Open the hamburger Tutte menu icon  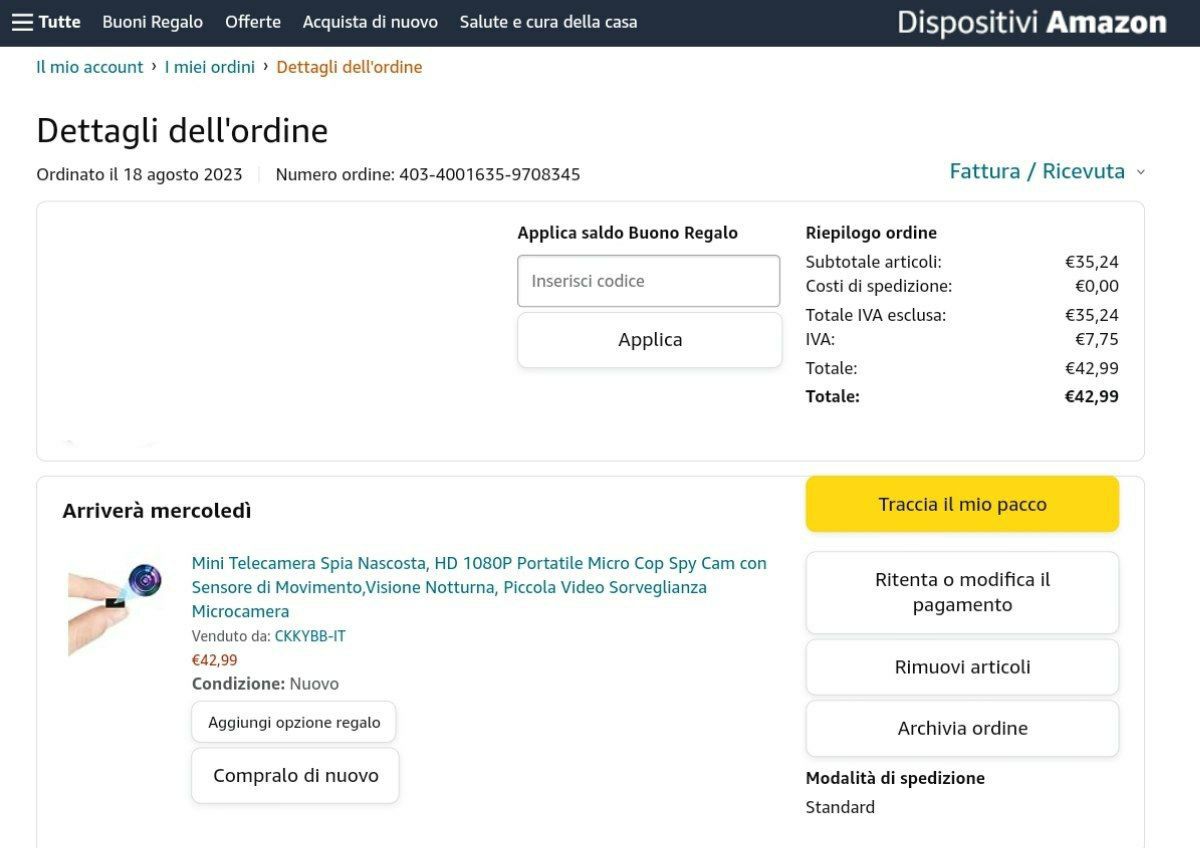tap(22, 22)
